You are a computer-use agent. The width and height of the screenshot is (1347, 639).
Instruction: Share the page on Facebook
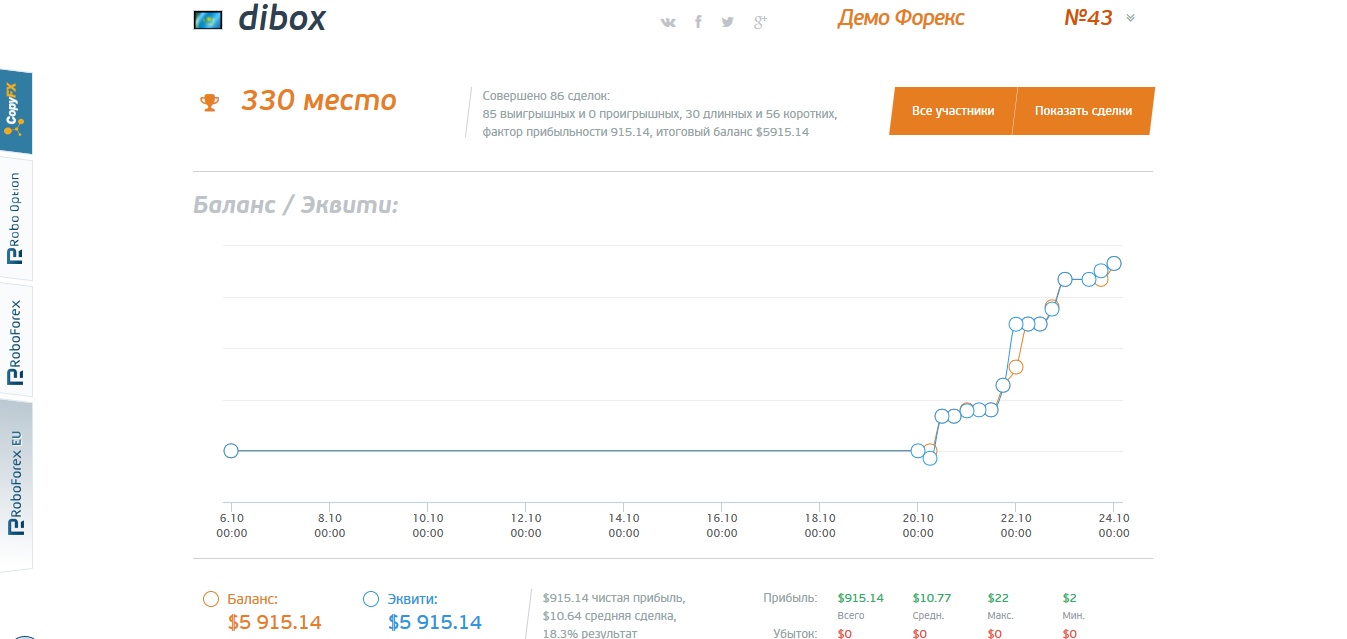click(698, 22)
